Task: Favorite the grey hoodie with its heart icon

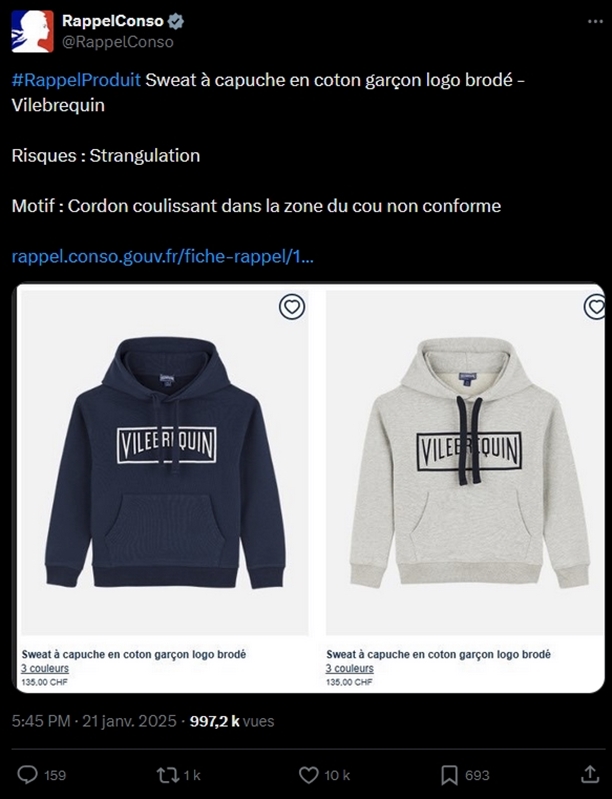Action: [x=595, y=307]
